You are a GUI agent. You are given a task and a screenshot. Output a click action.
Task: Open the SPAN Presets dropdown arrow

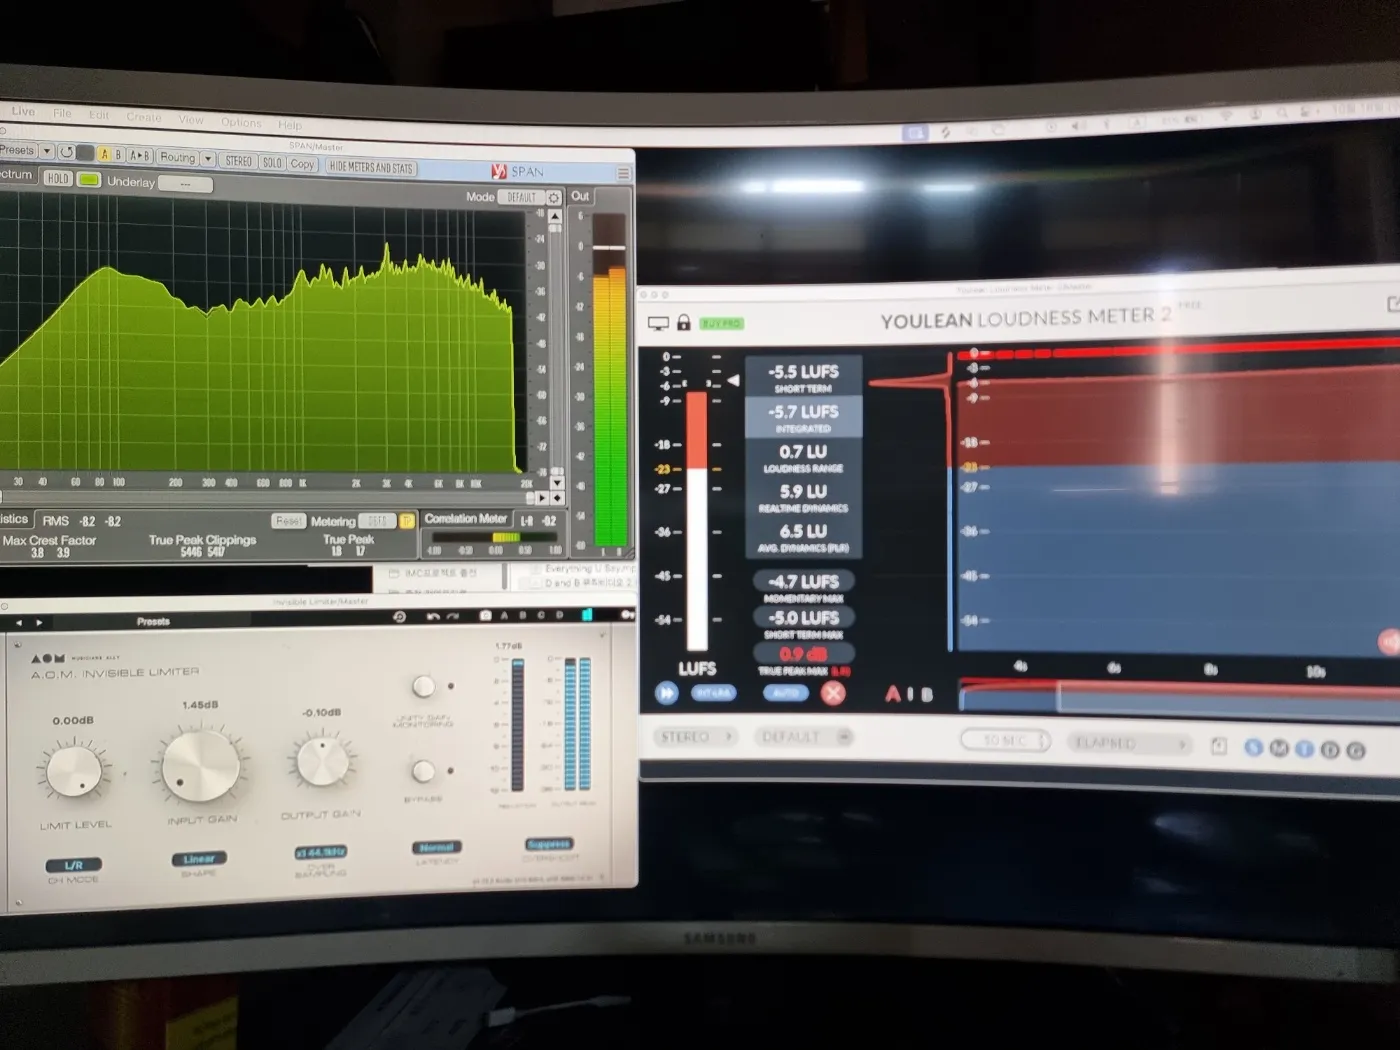(x=46, y=151)
